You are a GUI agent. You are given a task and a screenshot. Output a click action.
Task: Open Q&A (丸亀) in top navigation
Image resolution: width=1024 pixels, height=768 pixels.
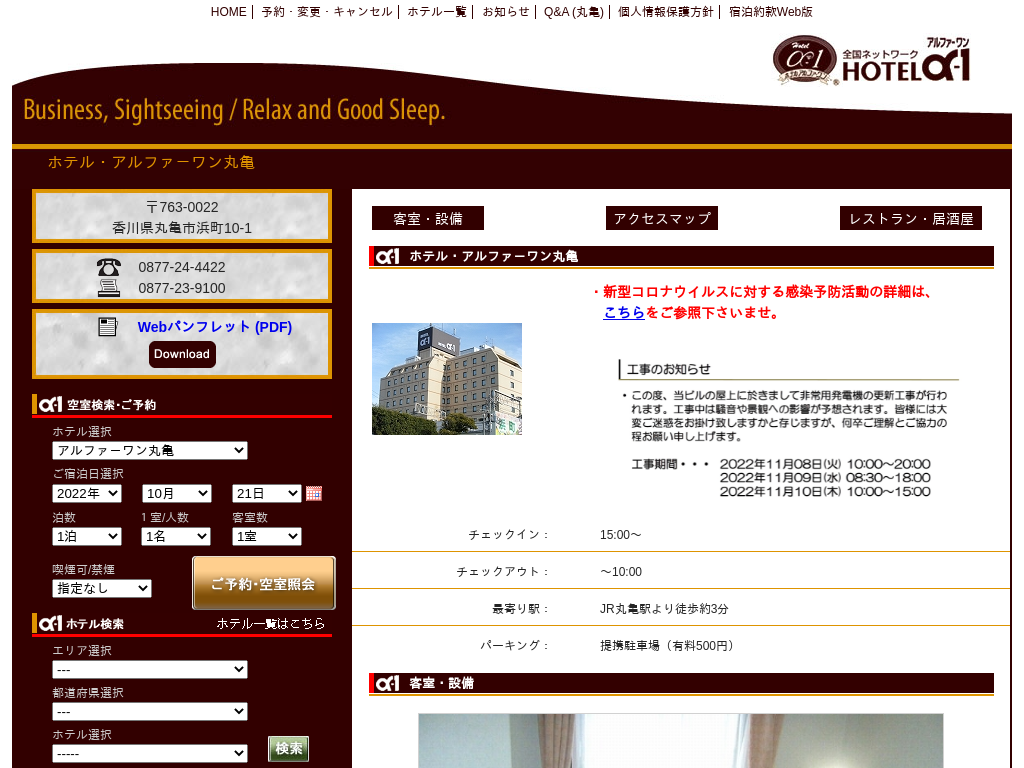pyautogui.click(x=573, y=12)
